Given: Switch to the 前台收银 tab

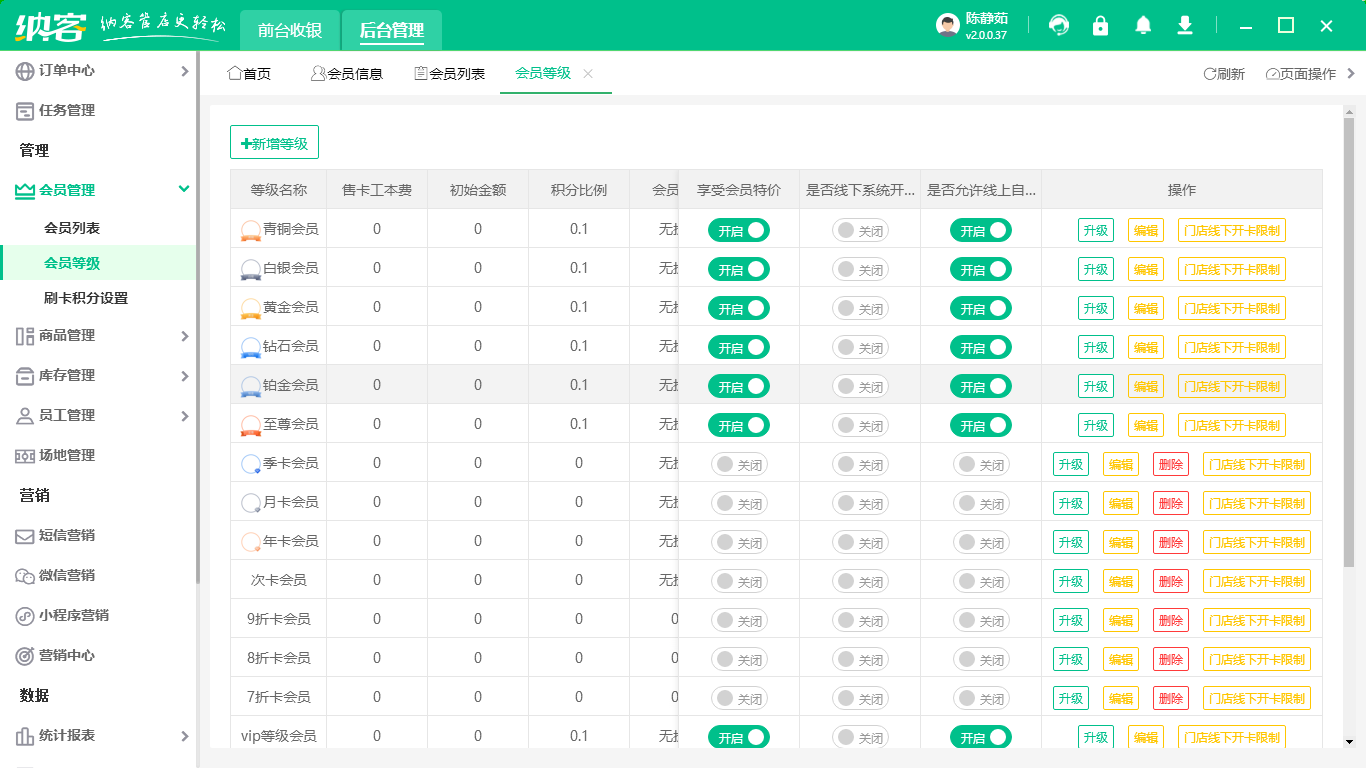Looking at the screenshot, I should pos(290,30).
